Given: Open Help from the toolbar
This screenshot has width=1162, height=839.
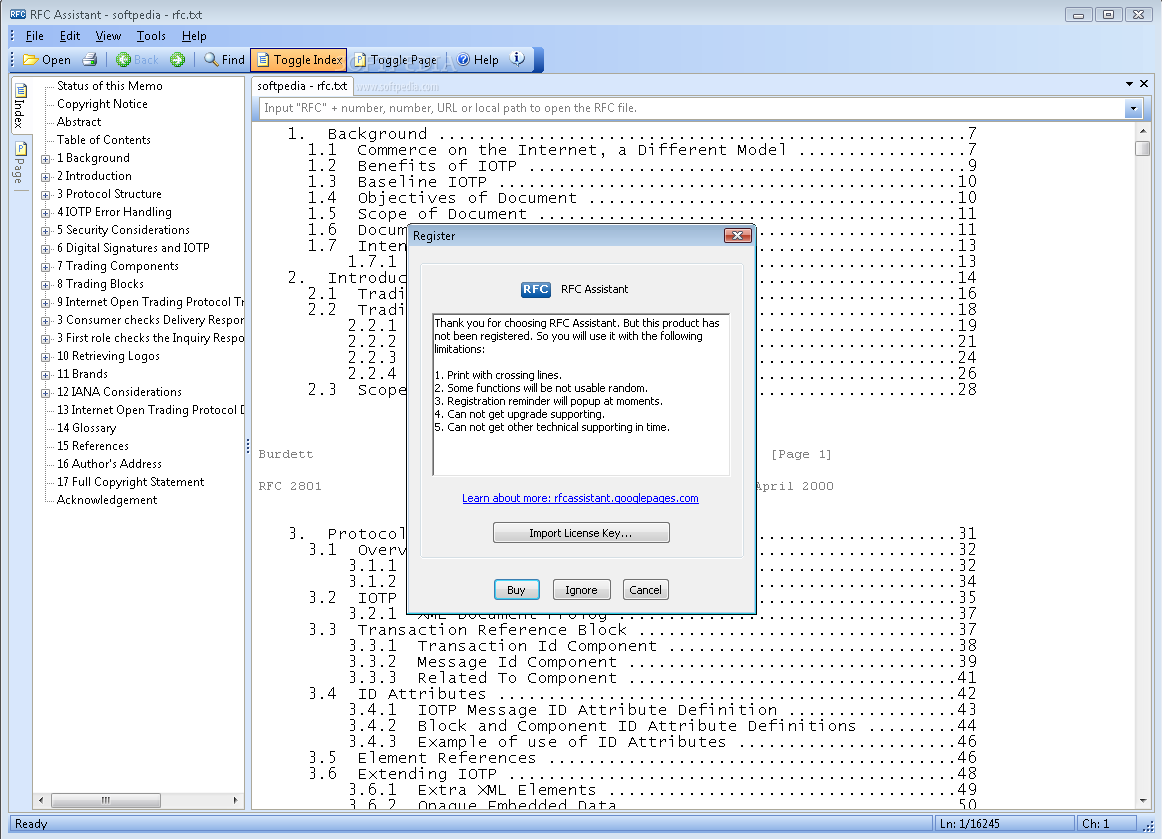Looking at the screenshot, I should (x=478, y=60).
